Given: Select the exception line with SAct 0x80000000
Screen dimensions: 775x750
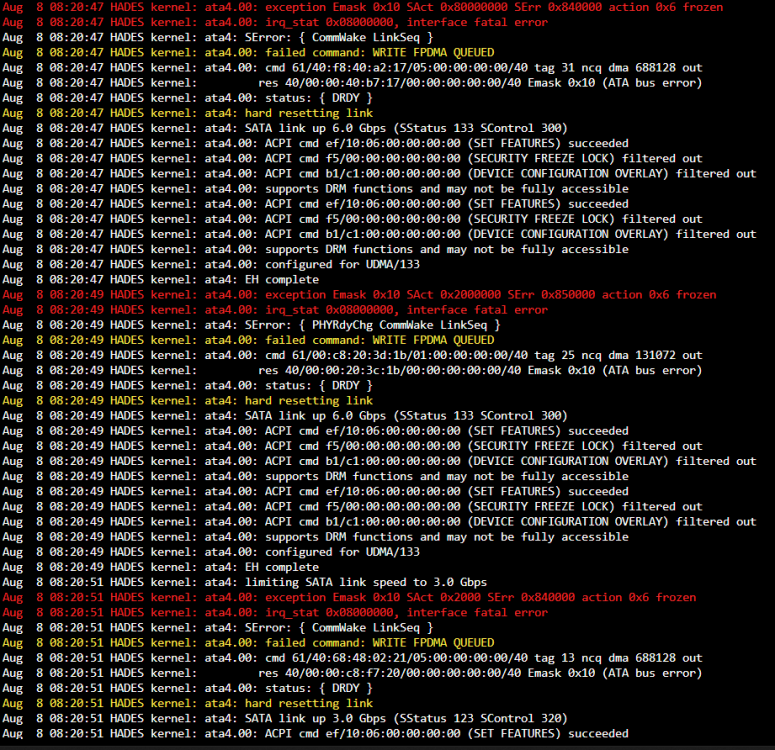Looking at the screenshot, I should tap(362, 7).
